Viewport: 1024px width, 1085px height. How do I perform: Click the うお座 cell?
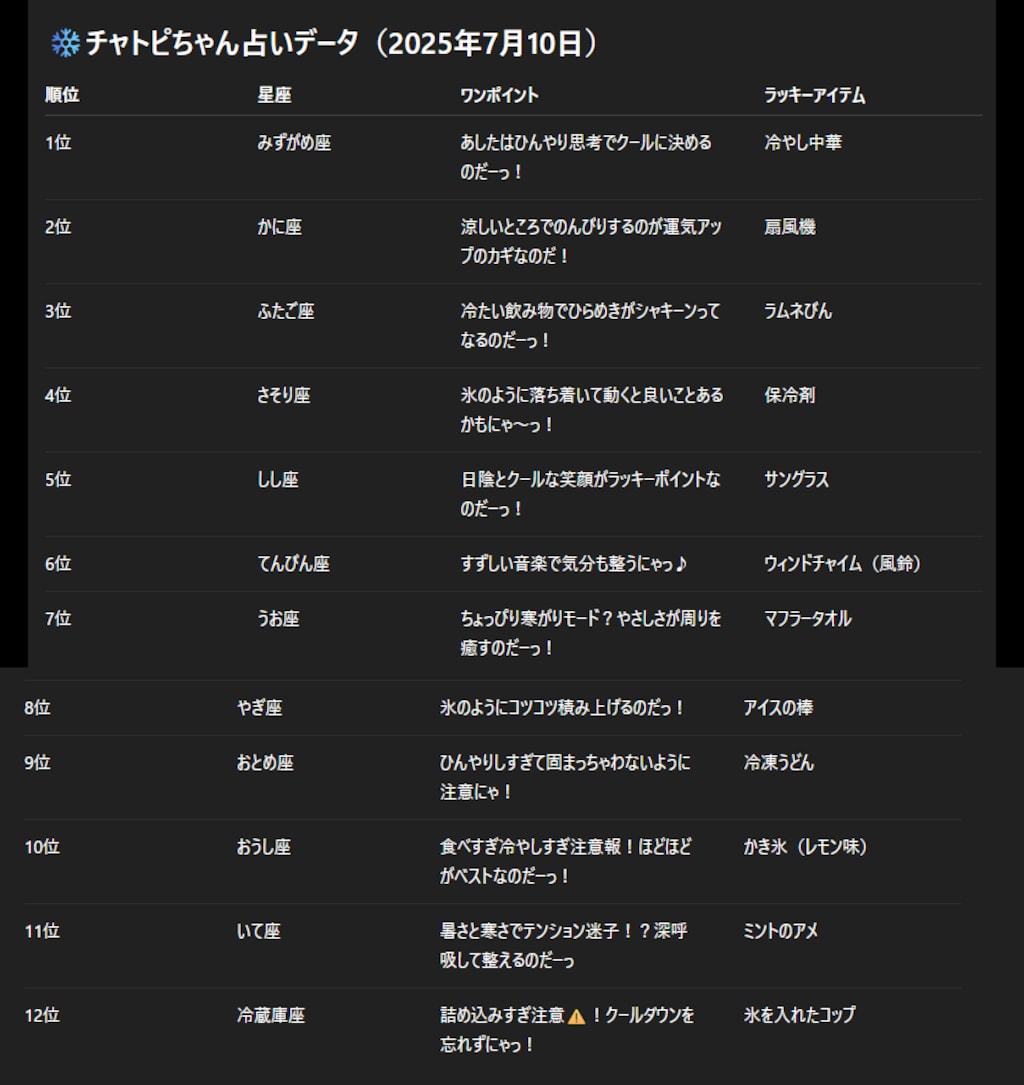278,619
